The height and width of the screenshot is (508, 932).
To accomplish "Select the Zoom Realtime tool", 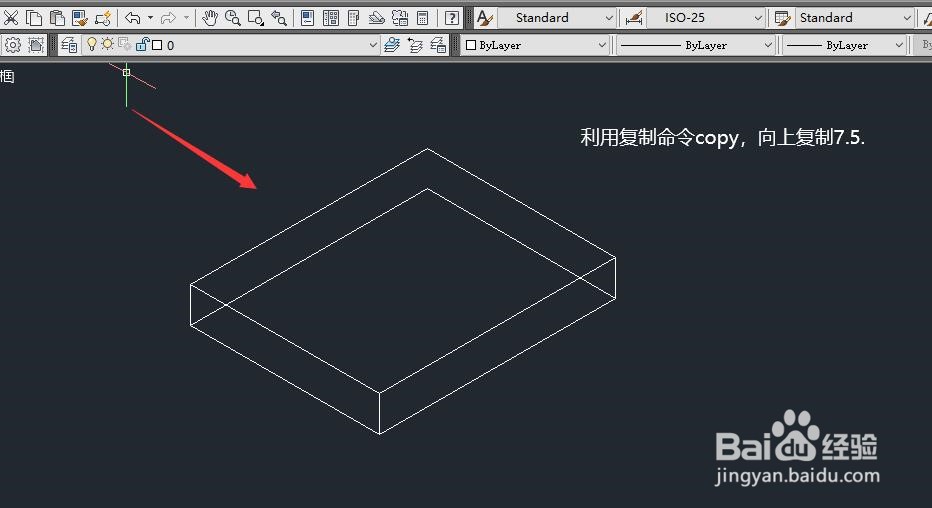I will click(232, 18).
